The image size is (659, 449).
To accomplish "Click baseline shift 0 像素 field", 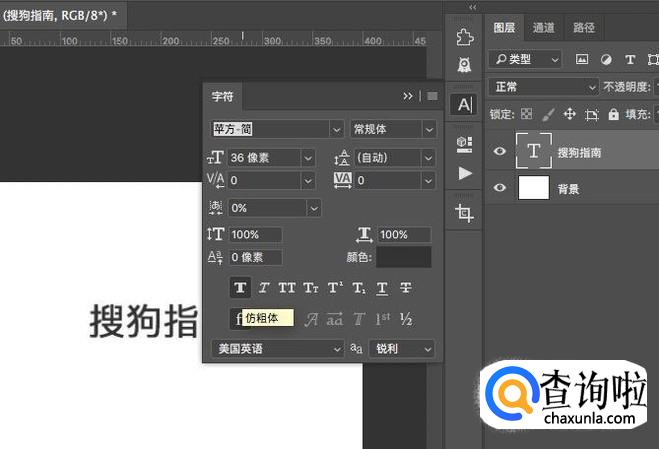I will tap(256, 257).
